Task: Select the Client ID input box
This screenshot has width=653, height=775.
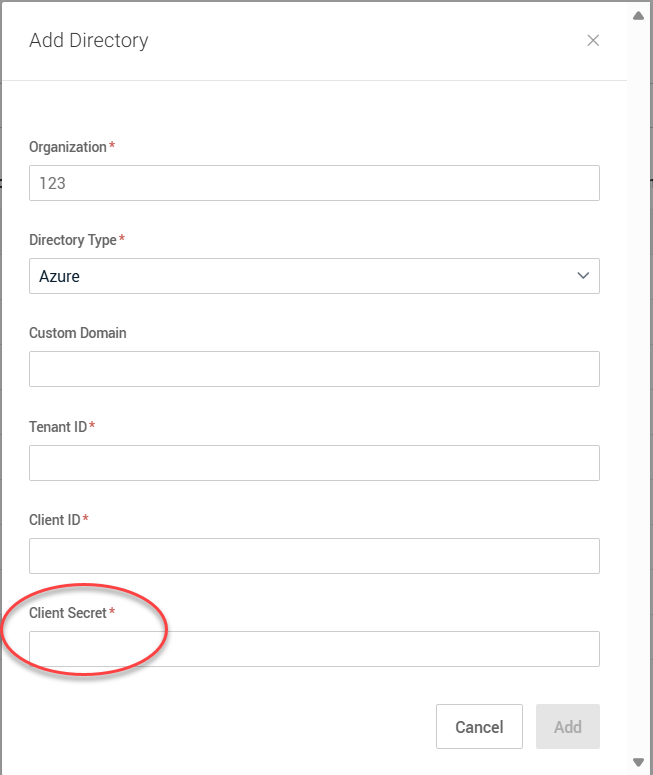Action: click(314, 556)
